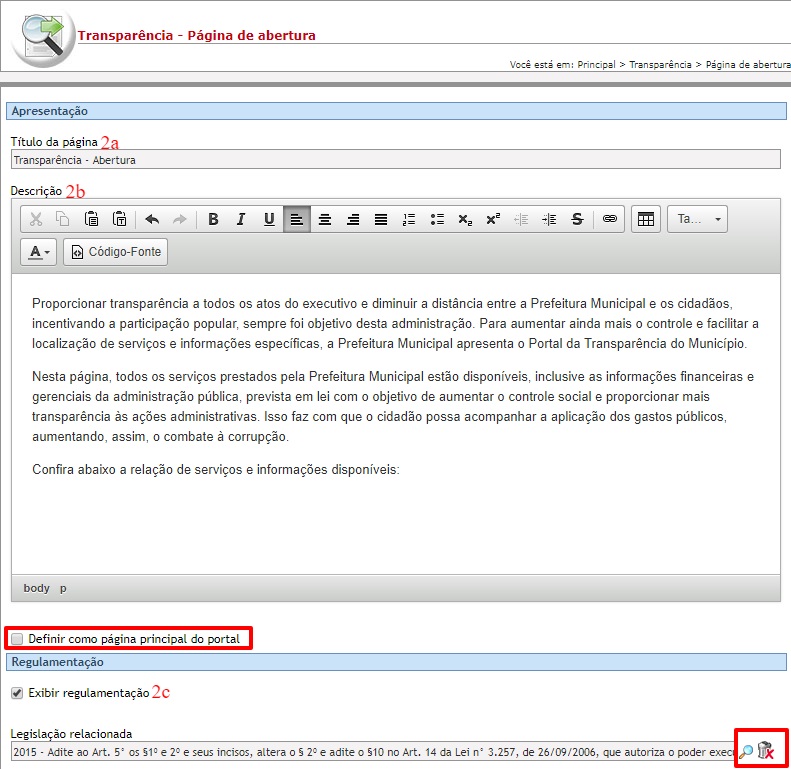Search related legislation with magnifier icon
Viewport: 791px width, 769px height.
point(746,751)
